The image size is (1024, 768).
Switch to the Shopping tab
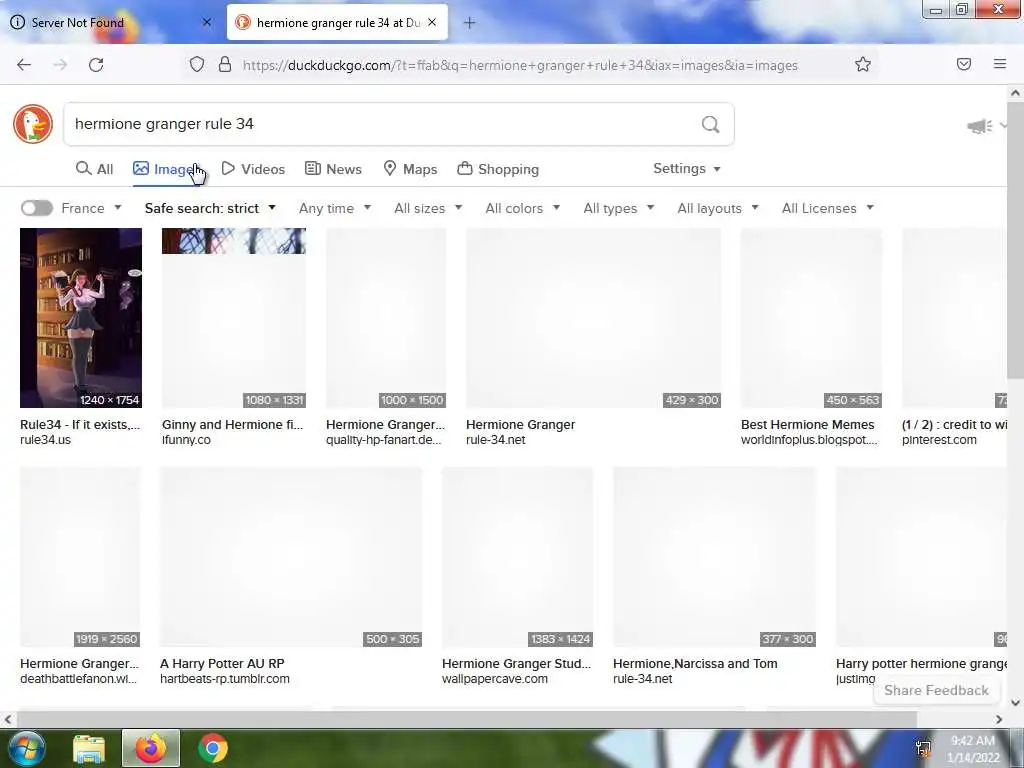coord(498,169)
